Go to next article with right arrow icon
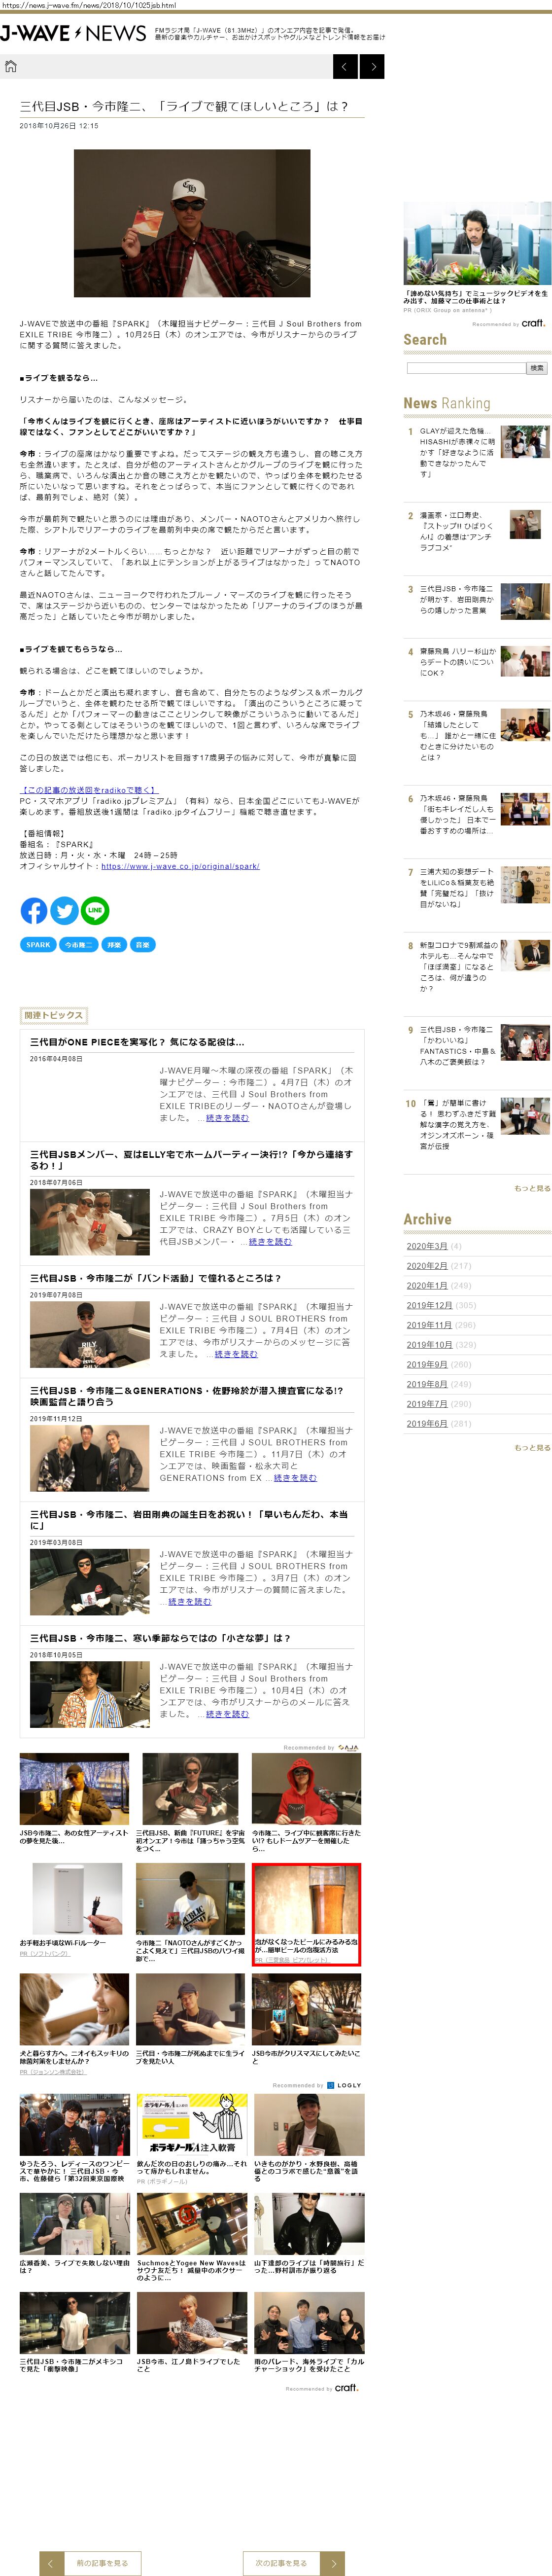Screen dimensions: 552x2576 tap(372, 67)
